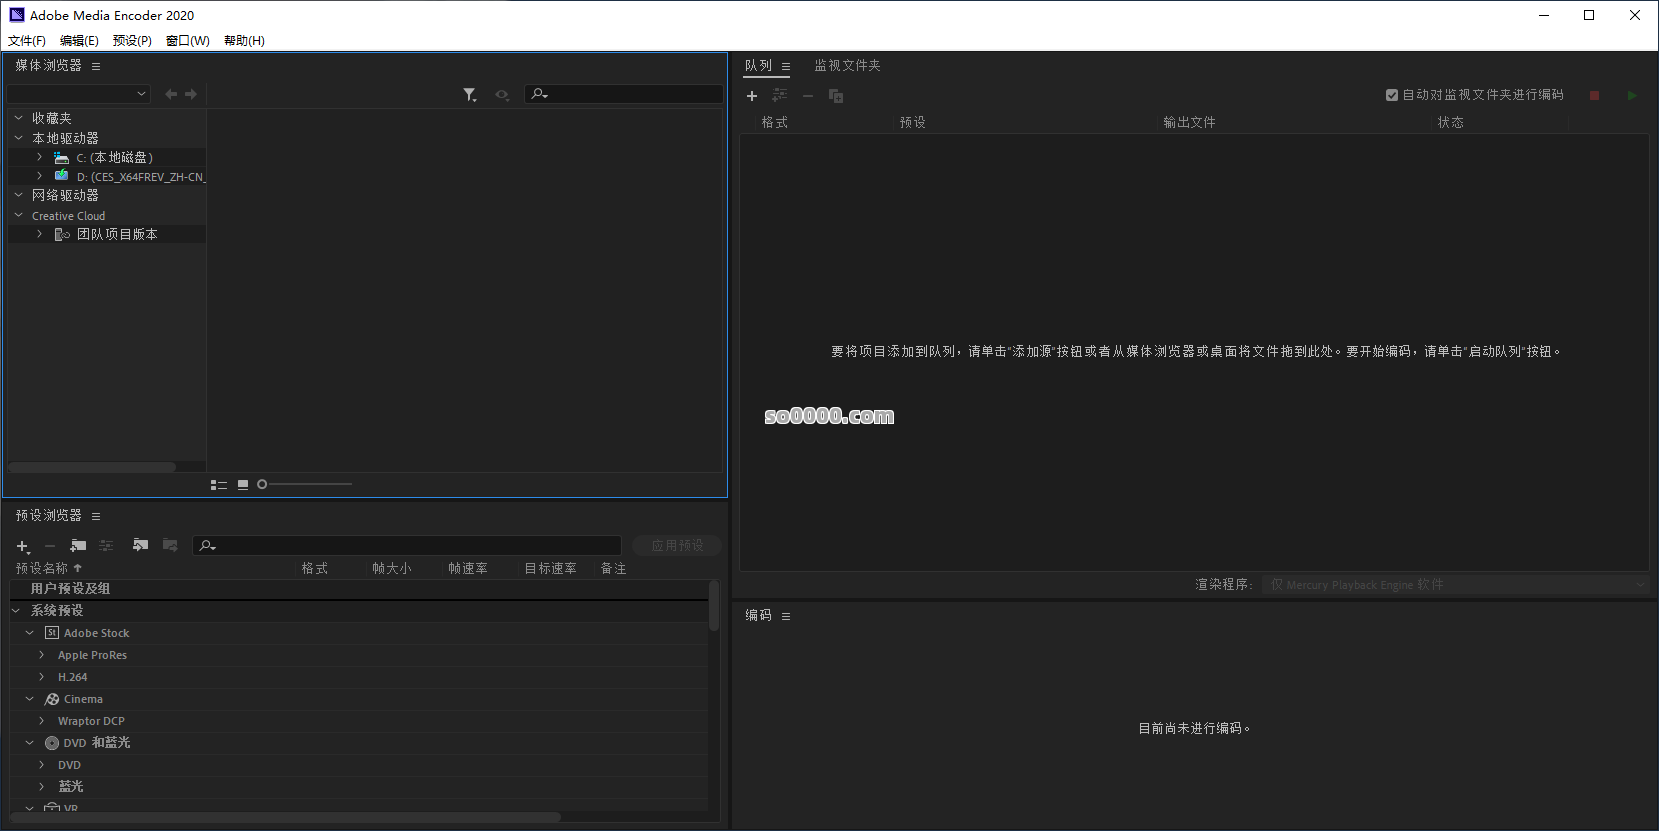Open the 预设(P) menu

point(132,41)
